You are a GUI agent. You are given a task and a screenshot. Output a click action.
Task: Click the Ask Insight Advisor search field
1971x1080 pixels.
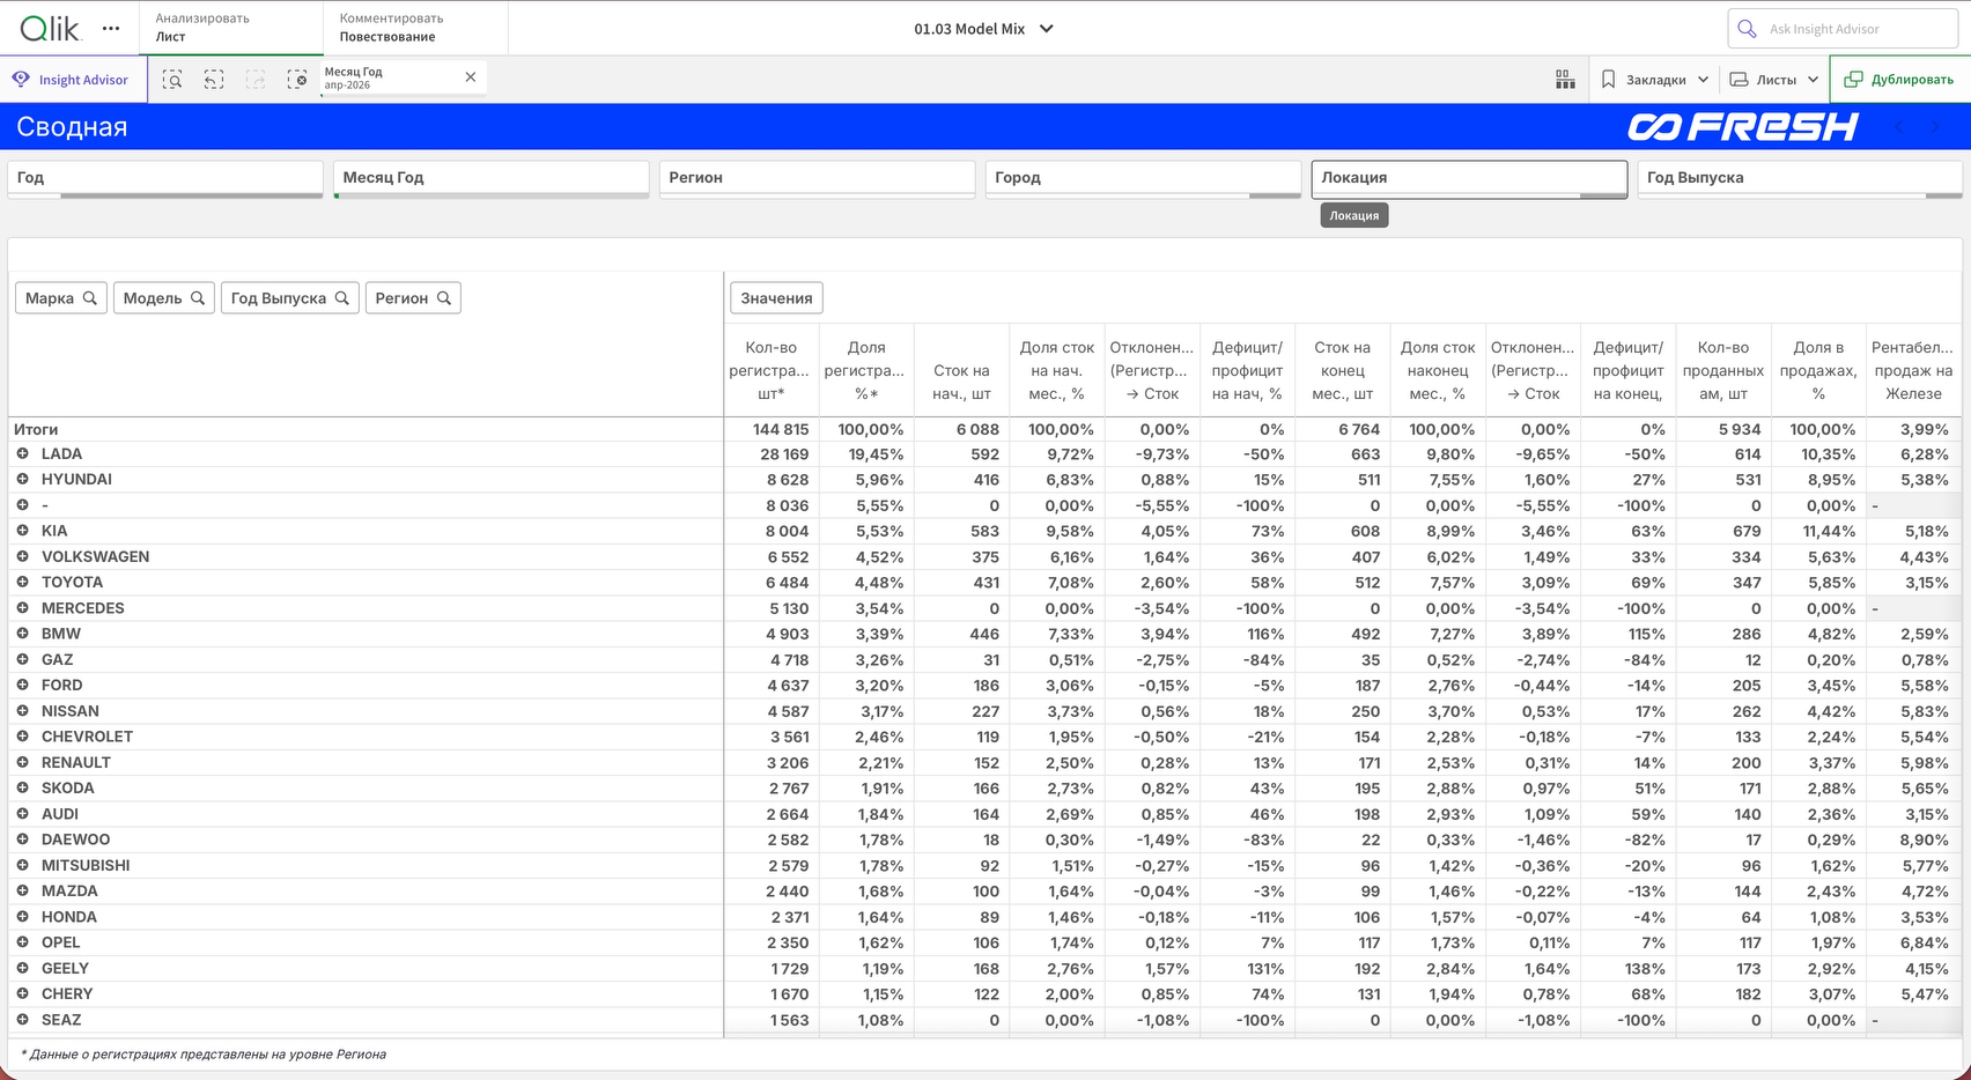pyautogui.click(x=1842, y=29)
